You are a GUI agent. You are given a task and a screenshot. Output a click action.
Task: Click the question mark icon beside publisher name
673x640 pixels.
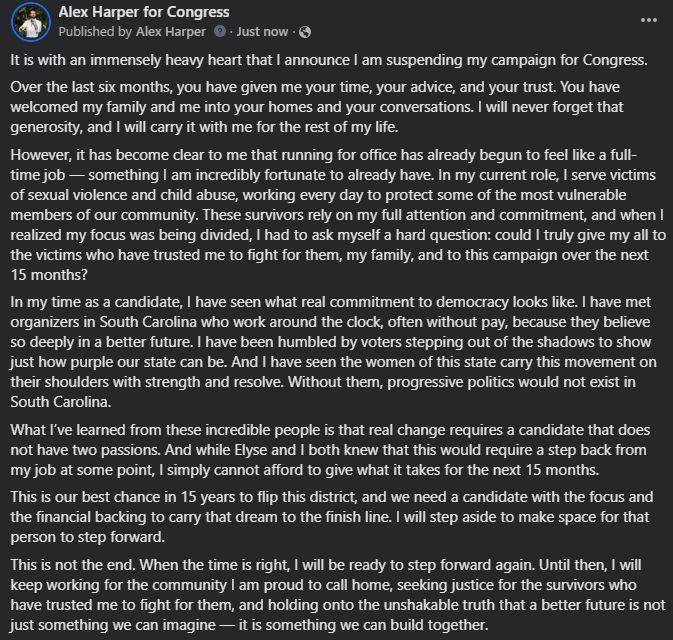(x=220, y=31)
